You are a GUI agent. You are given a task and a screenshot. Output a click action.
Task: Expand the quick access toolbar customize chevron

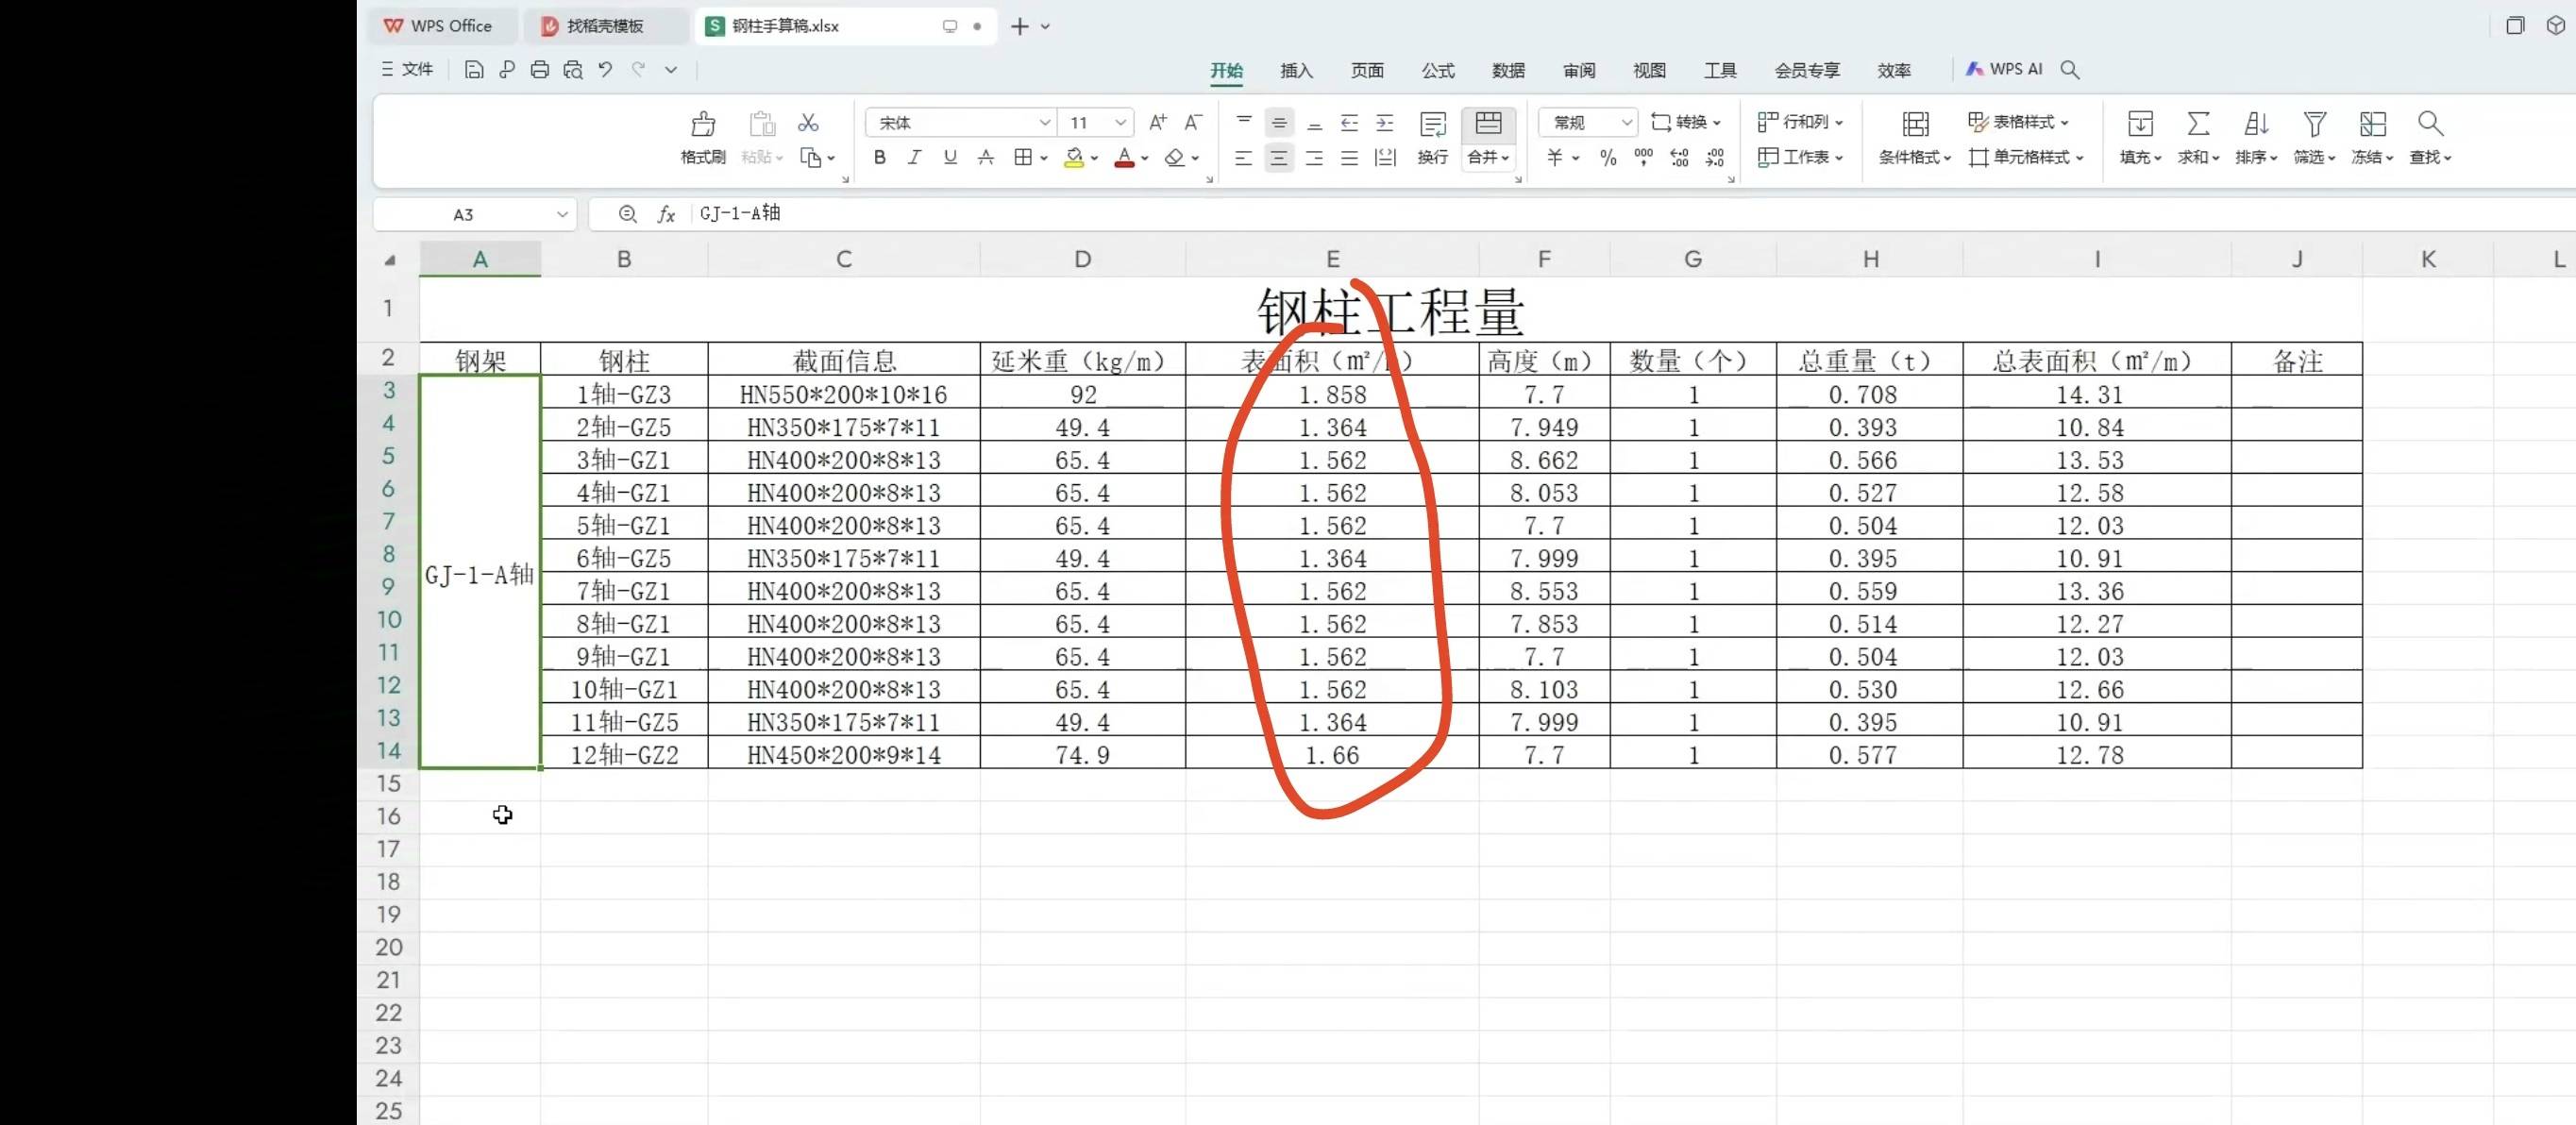tap(671, 70)
